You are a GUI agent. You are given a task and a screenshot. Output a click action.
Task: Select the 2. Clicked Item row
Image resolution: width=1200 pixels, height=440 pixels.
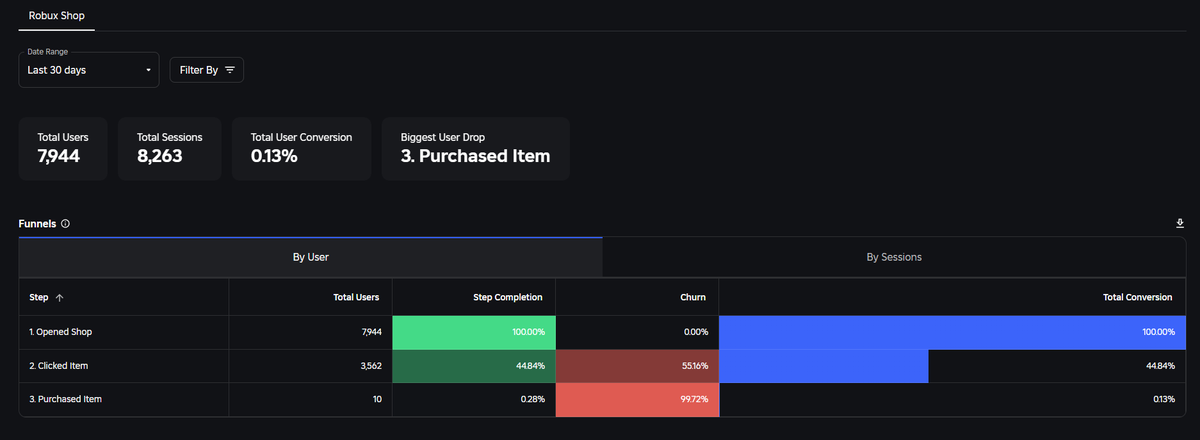point(602,365)
